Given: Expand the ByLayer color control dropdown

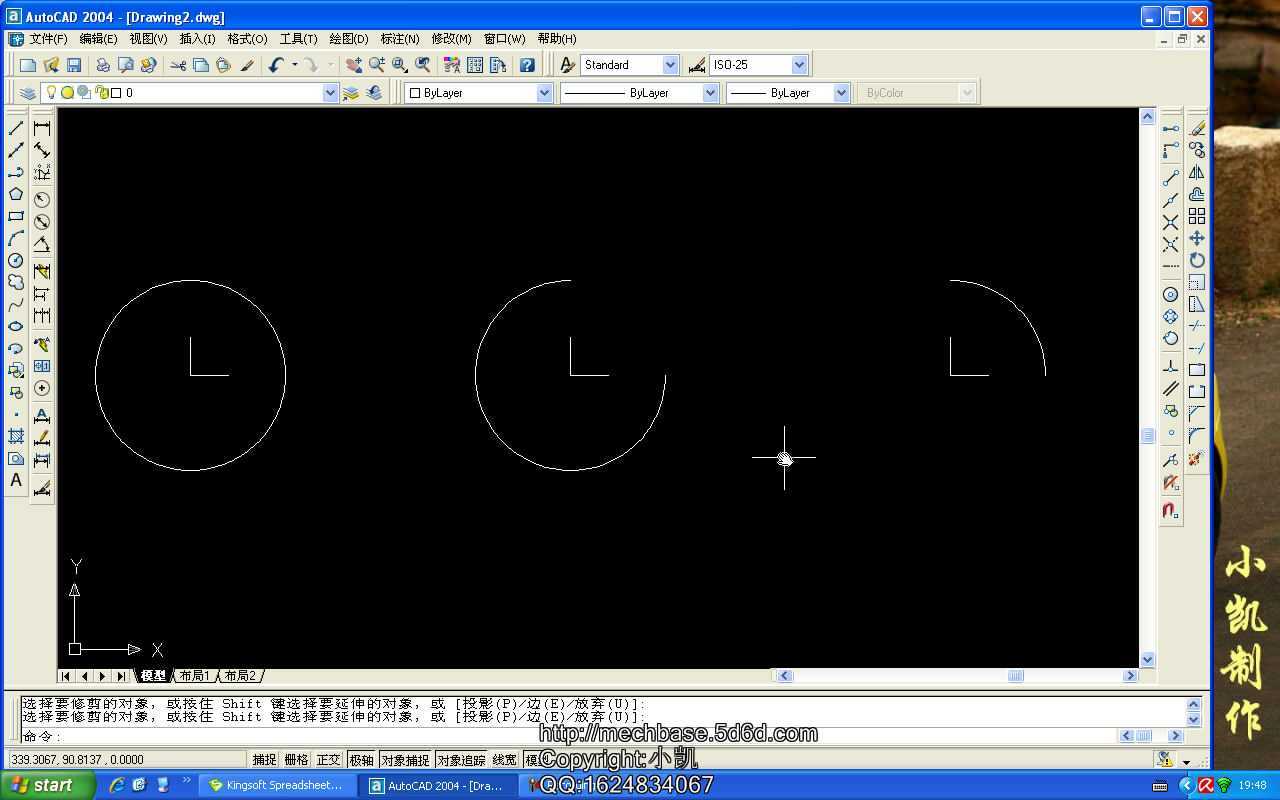Looking at the screenshot, I should click(544, 93).
